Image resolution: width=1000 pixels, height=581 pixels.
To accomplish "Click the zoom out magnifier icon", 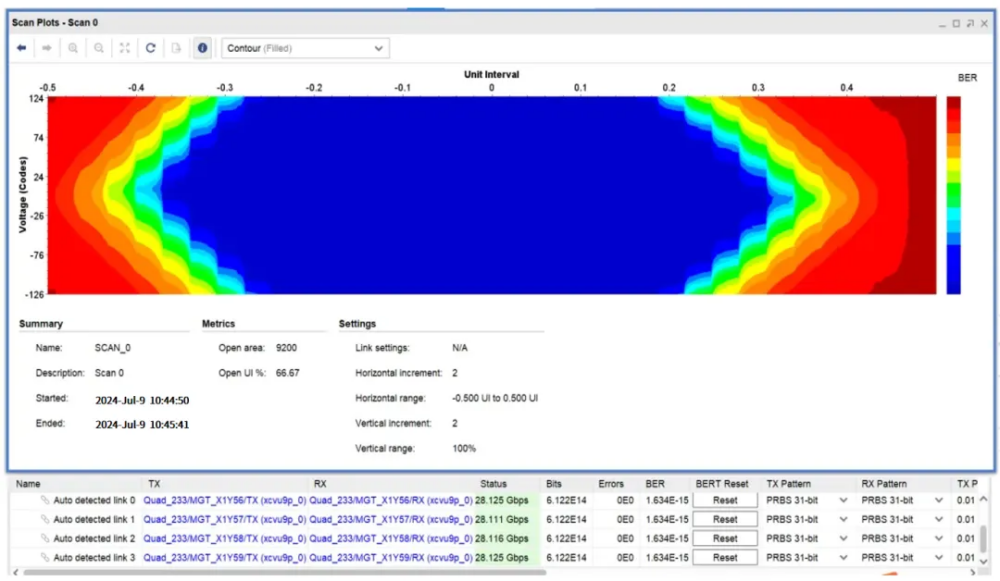I will point(99,48).
